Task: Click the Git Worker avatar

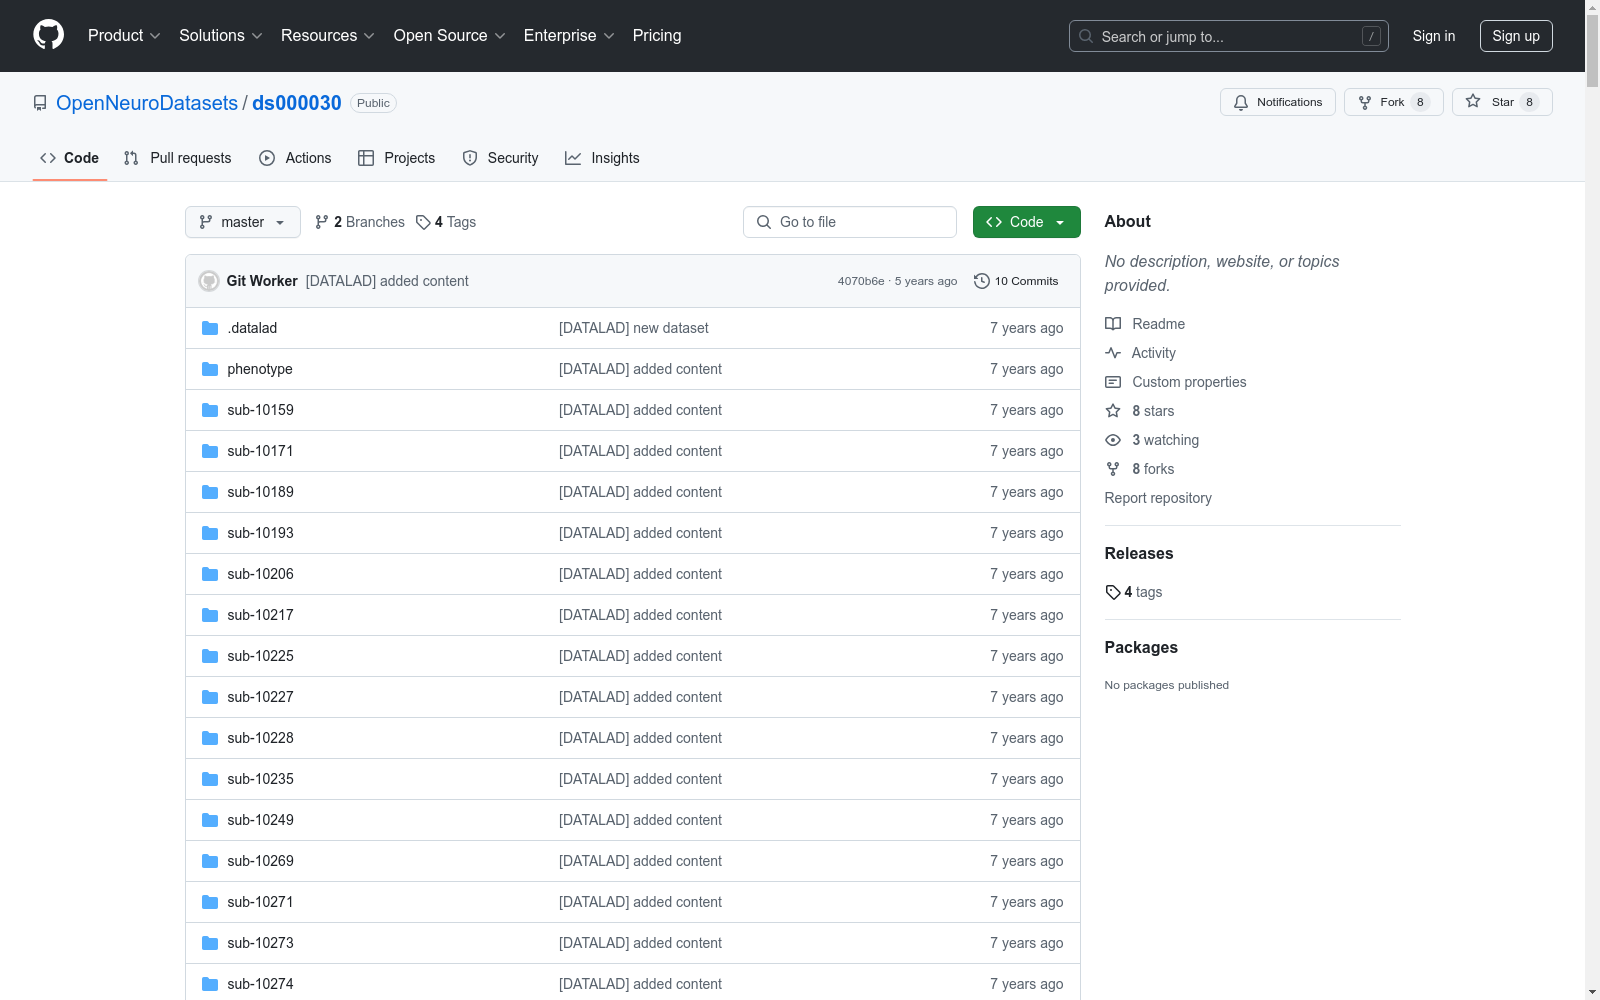Action: coord(209,281)
